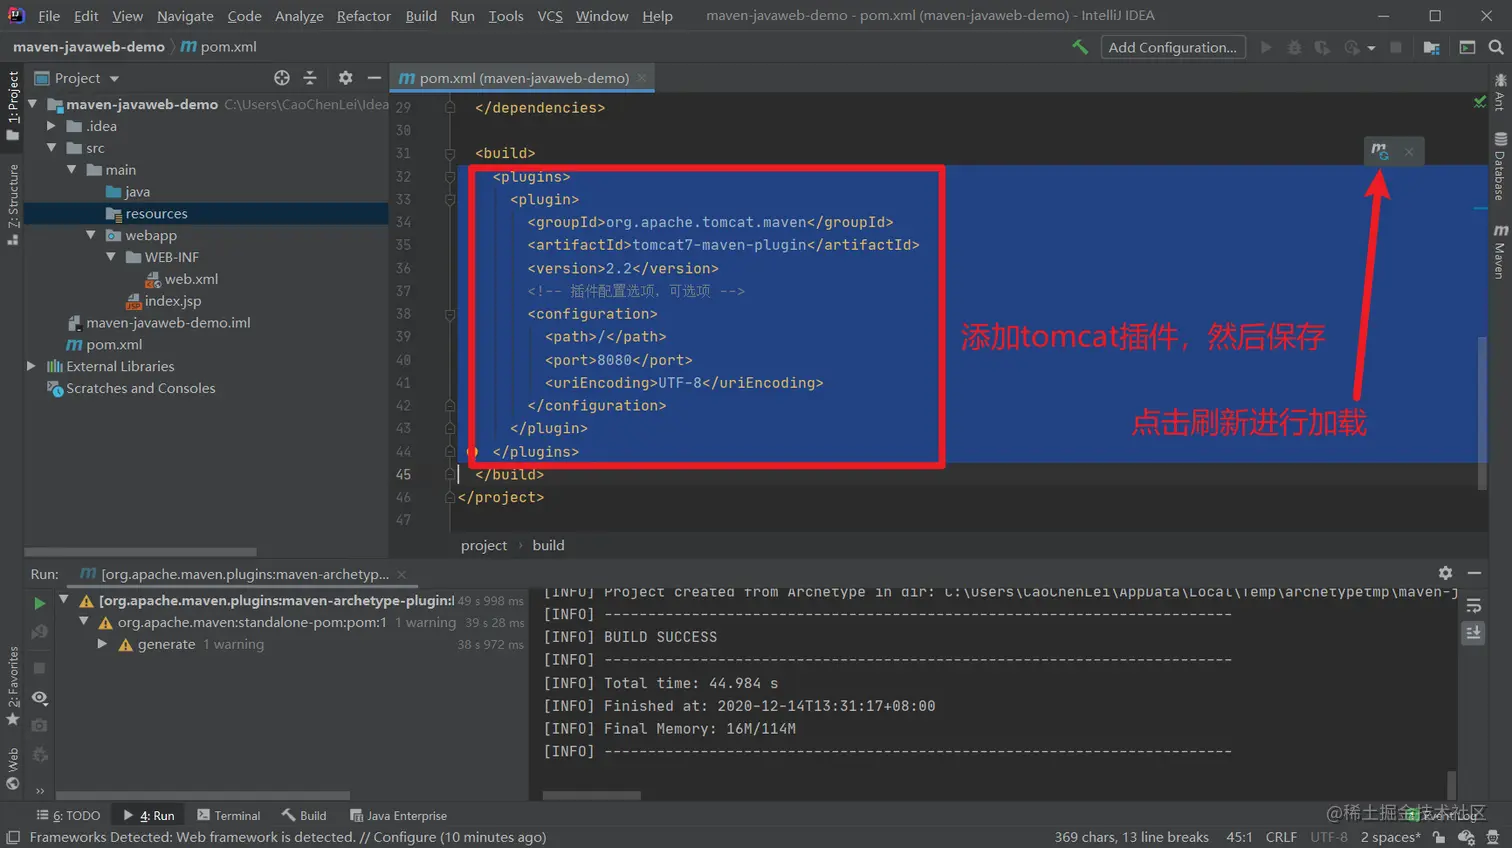This screenshot has height=848, width=1512.
Task: Select pom.xml in the project tree
Action: (x=104, y=345)
